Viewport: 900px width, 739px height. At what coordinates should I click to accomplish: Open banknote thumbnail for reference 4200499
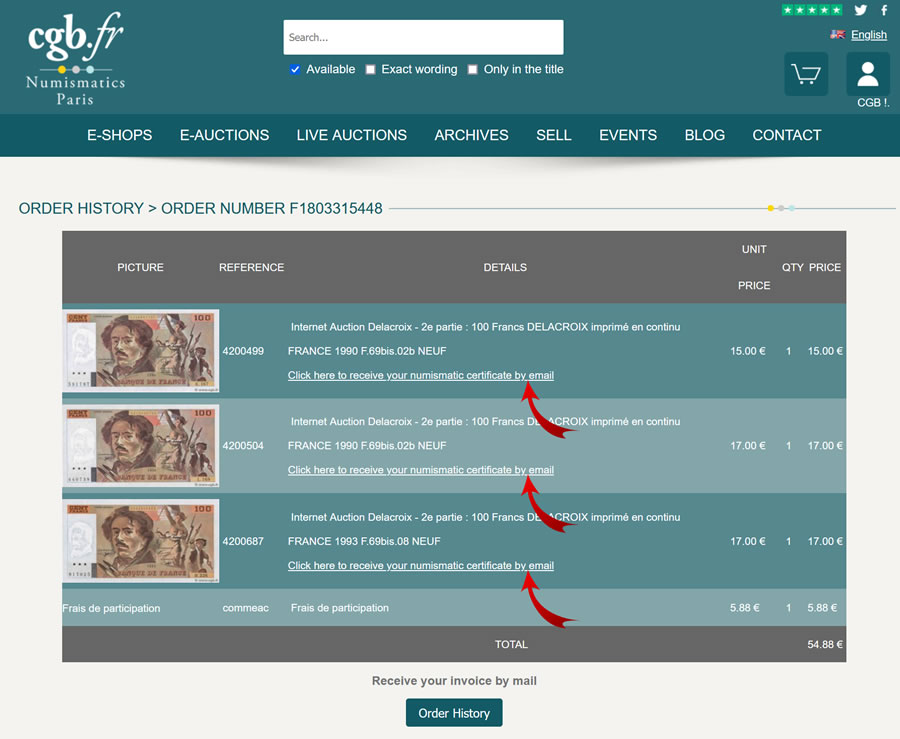[x=141, y=351]
